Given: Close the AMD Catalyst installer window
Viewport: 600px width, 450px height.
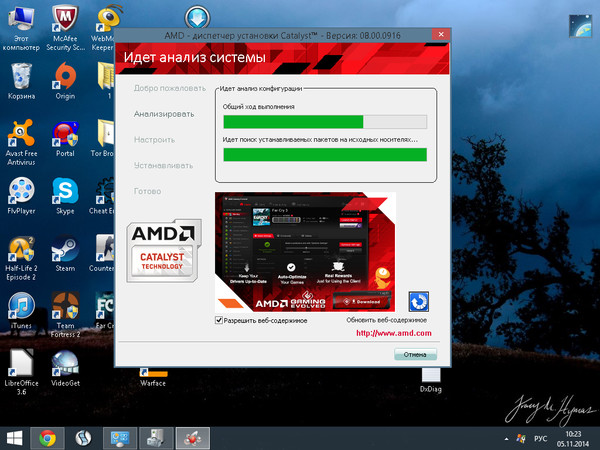Looking at the screenshot, I should click(441, 34).
